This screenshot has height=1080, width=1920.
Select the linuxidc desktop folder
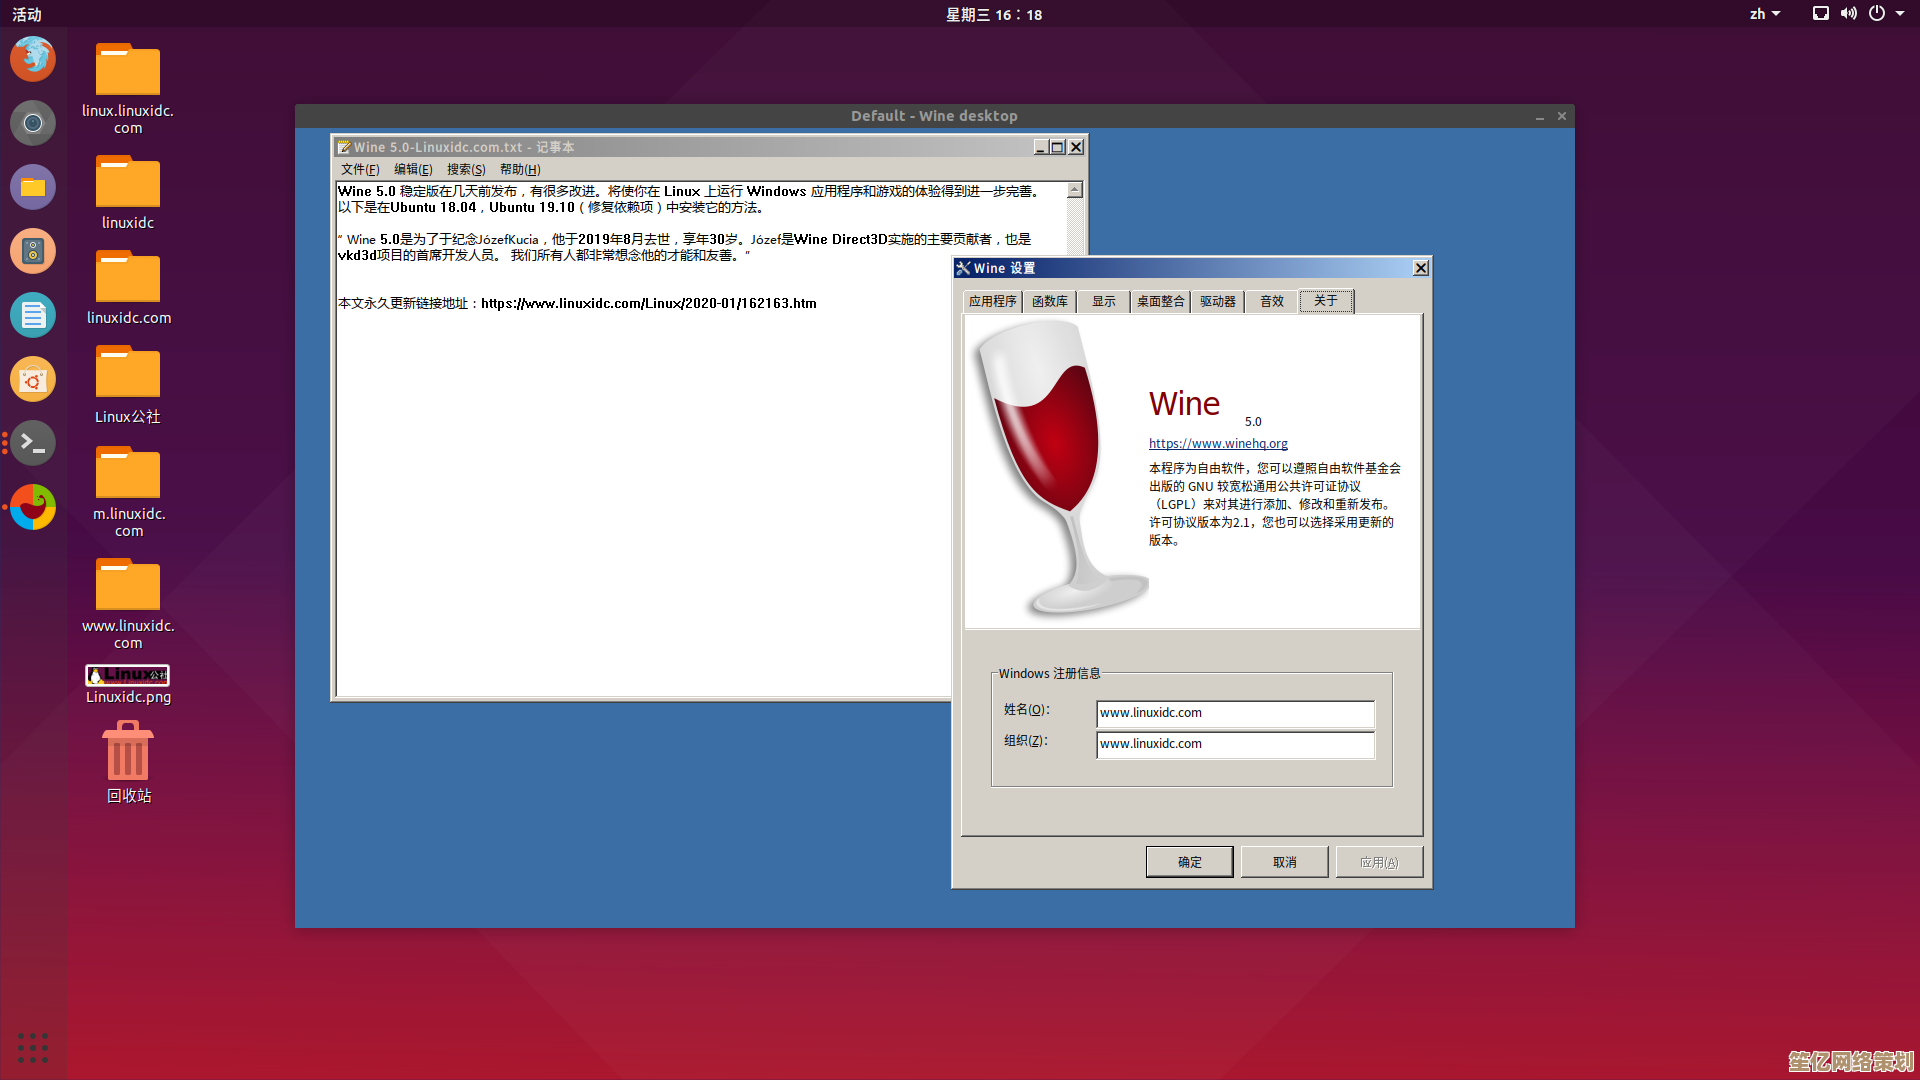128,192
